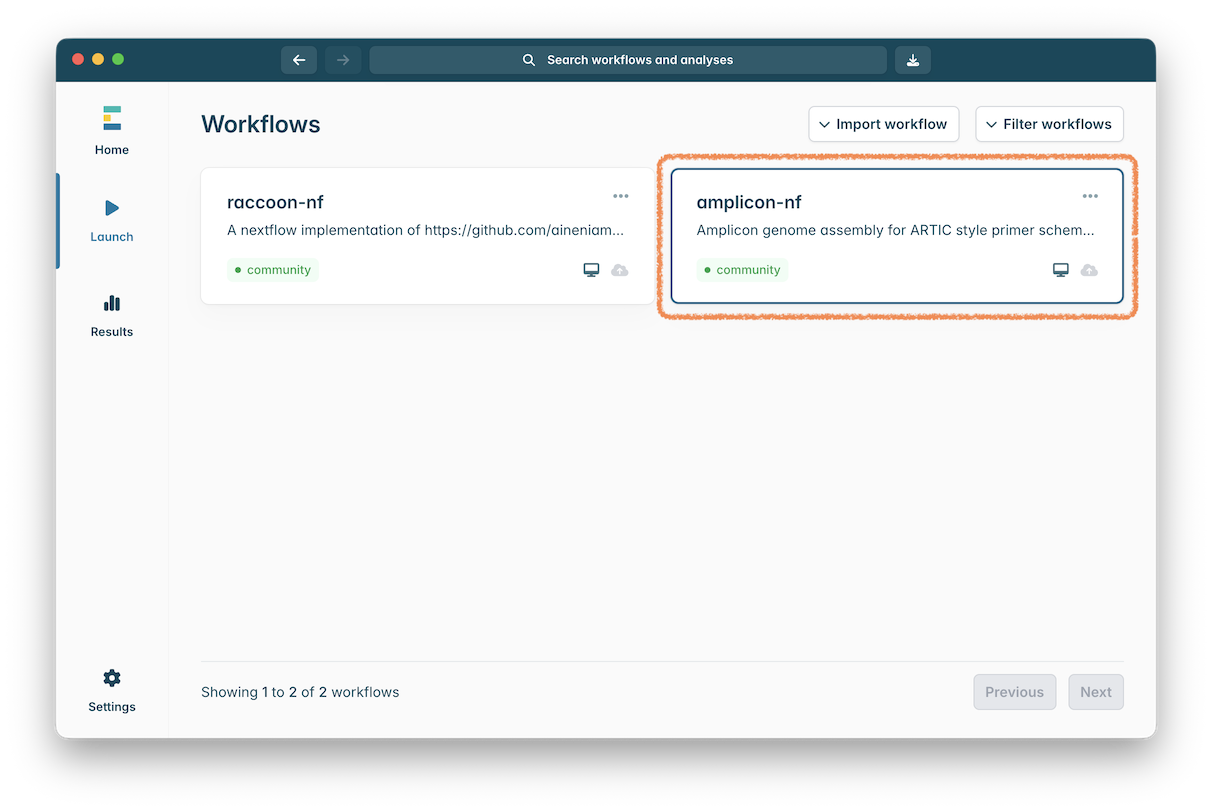The height and width of the screenshot is (812, 1212).
Task: Click the local computer icon on amplicon-nf
Action: pyautogui.click(x=1061, y=270)
